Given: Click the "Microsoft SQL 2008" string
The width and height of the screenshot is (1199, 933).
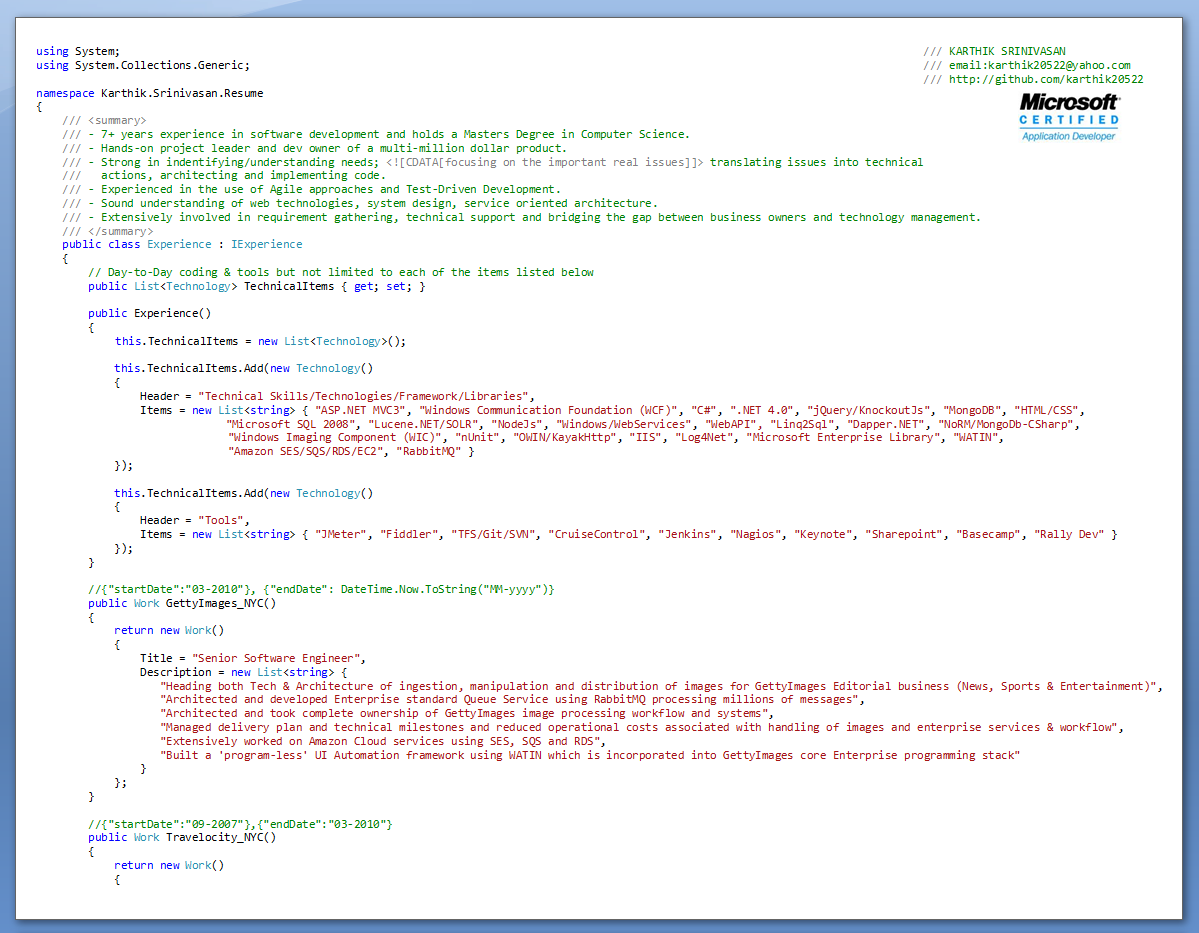Looking at the screenshot, I should point(291,424).
